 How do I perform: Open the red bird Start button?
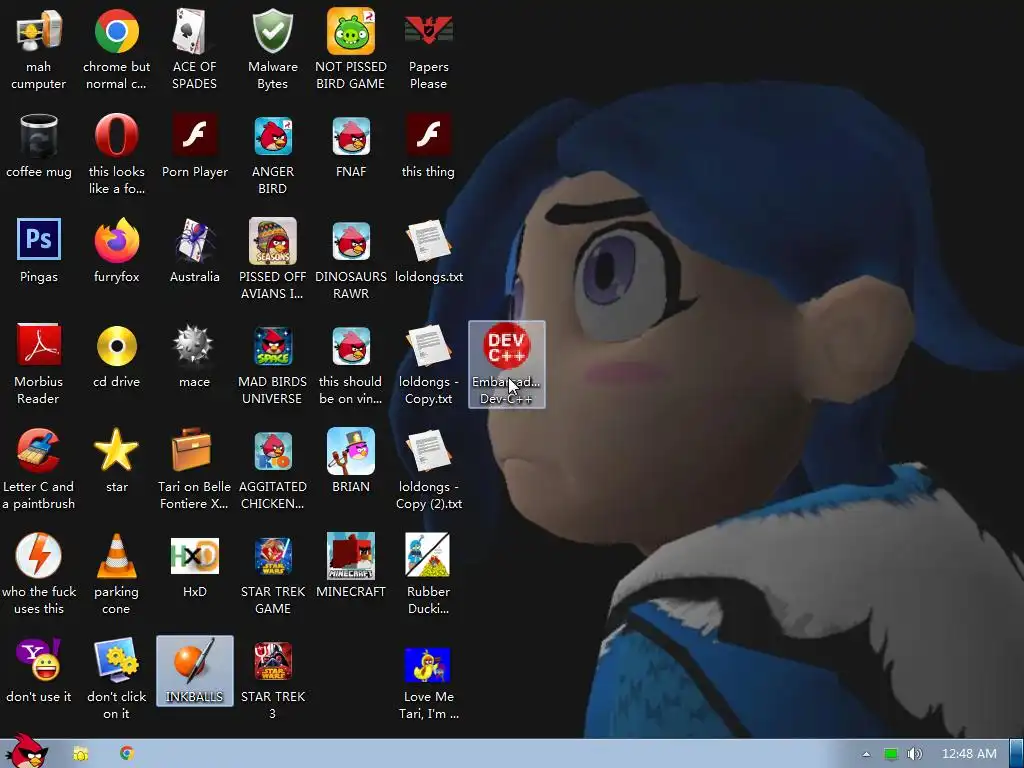[26, 752]
